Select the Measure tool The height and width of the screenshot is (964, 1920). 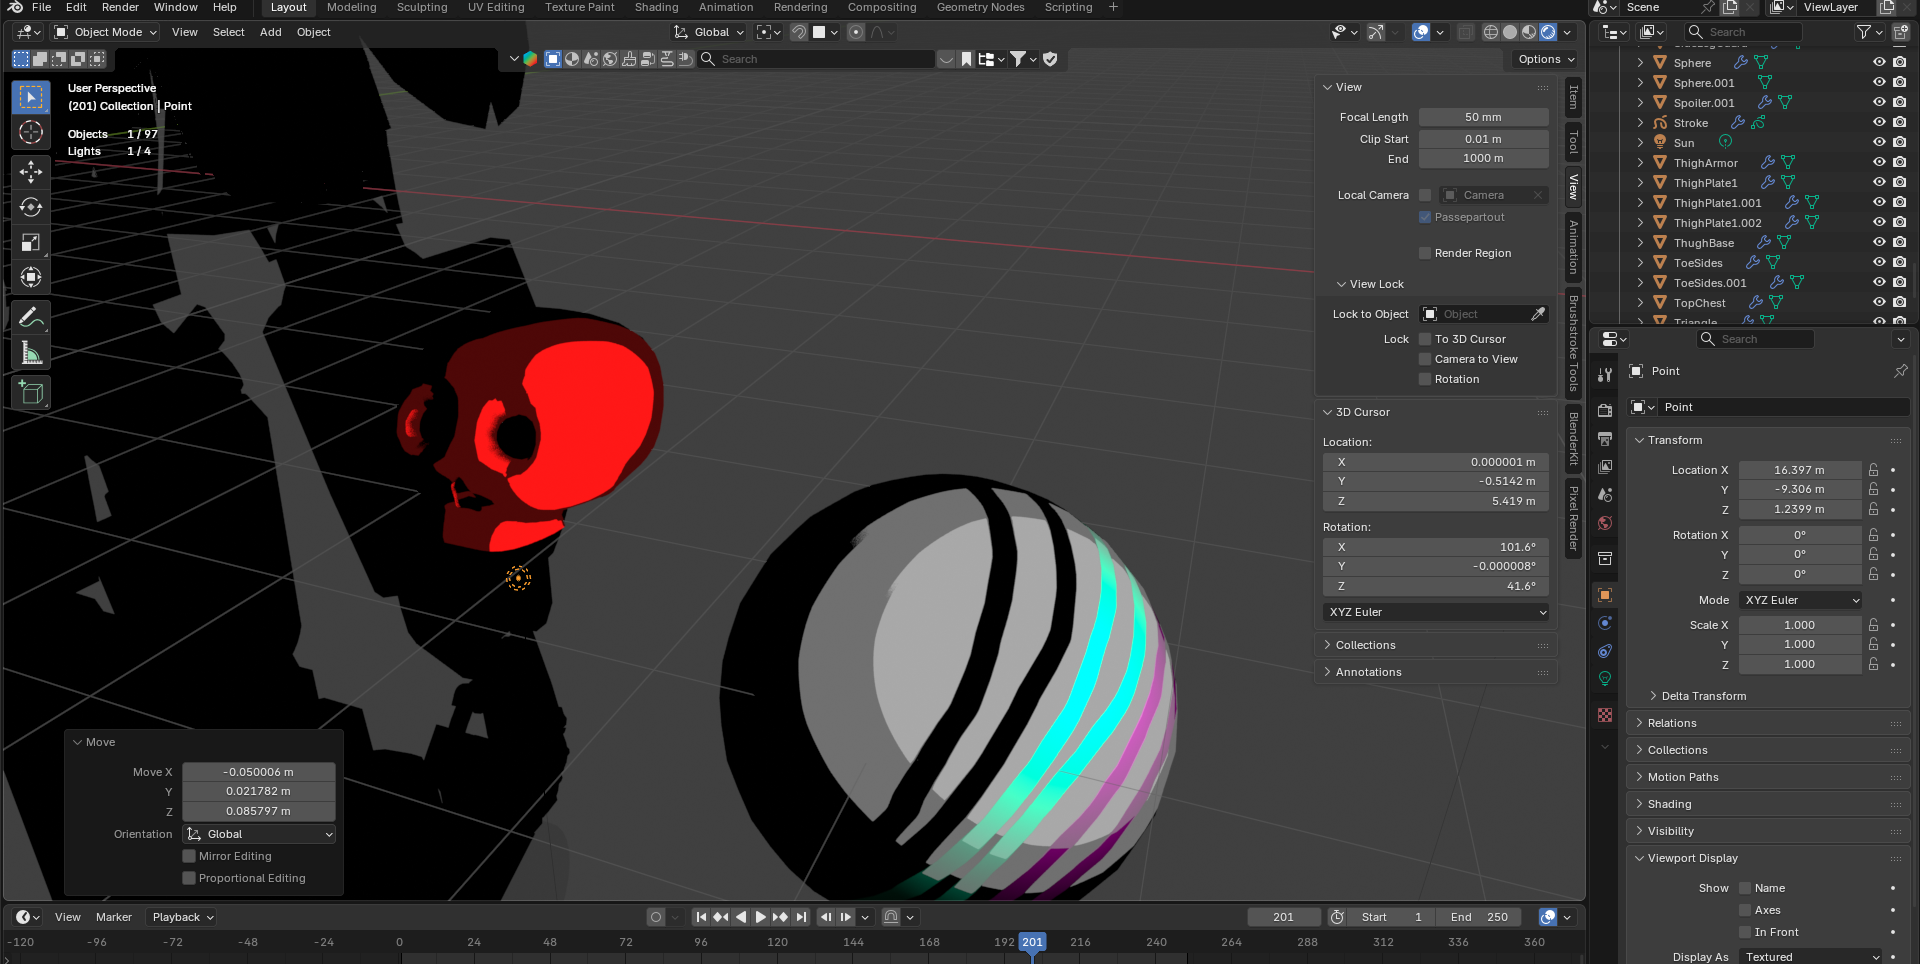tap(31, 353)
